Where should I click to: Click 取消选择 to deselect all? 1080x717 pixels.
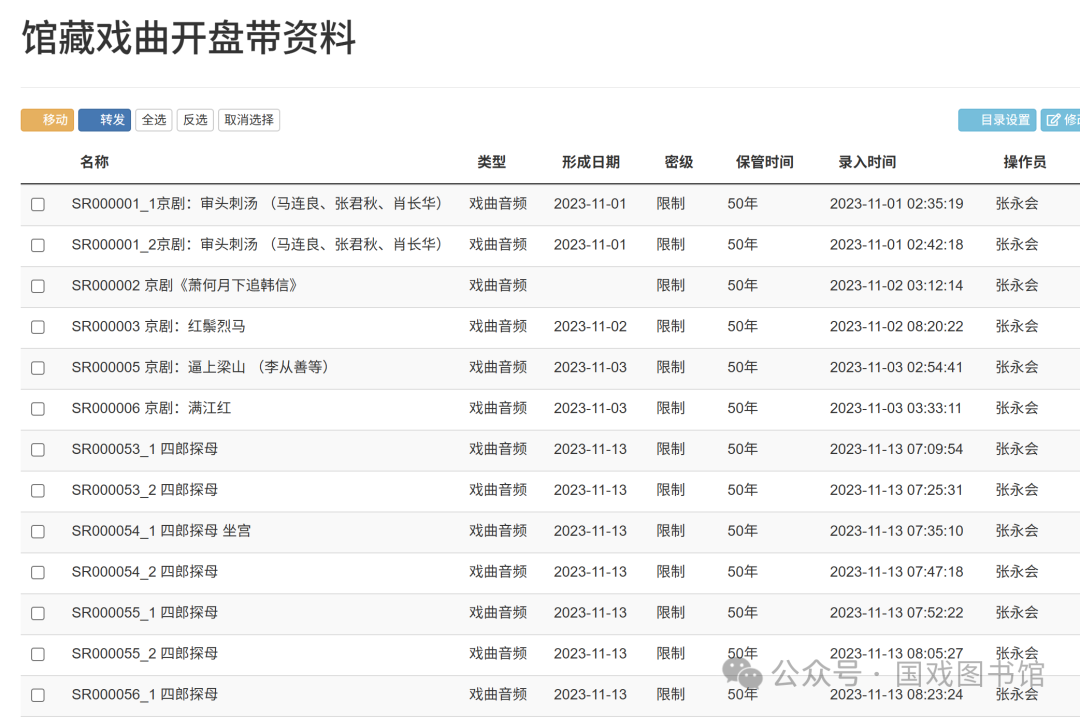click(x=249, y=120)
